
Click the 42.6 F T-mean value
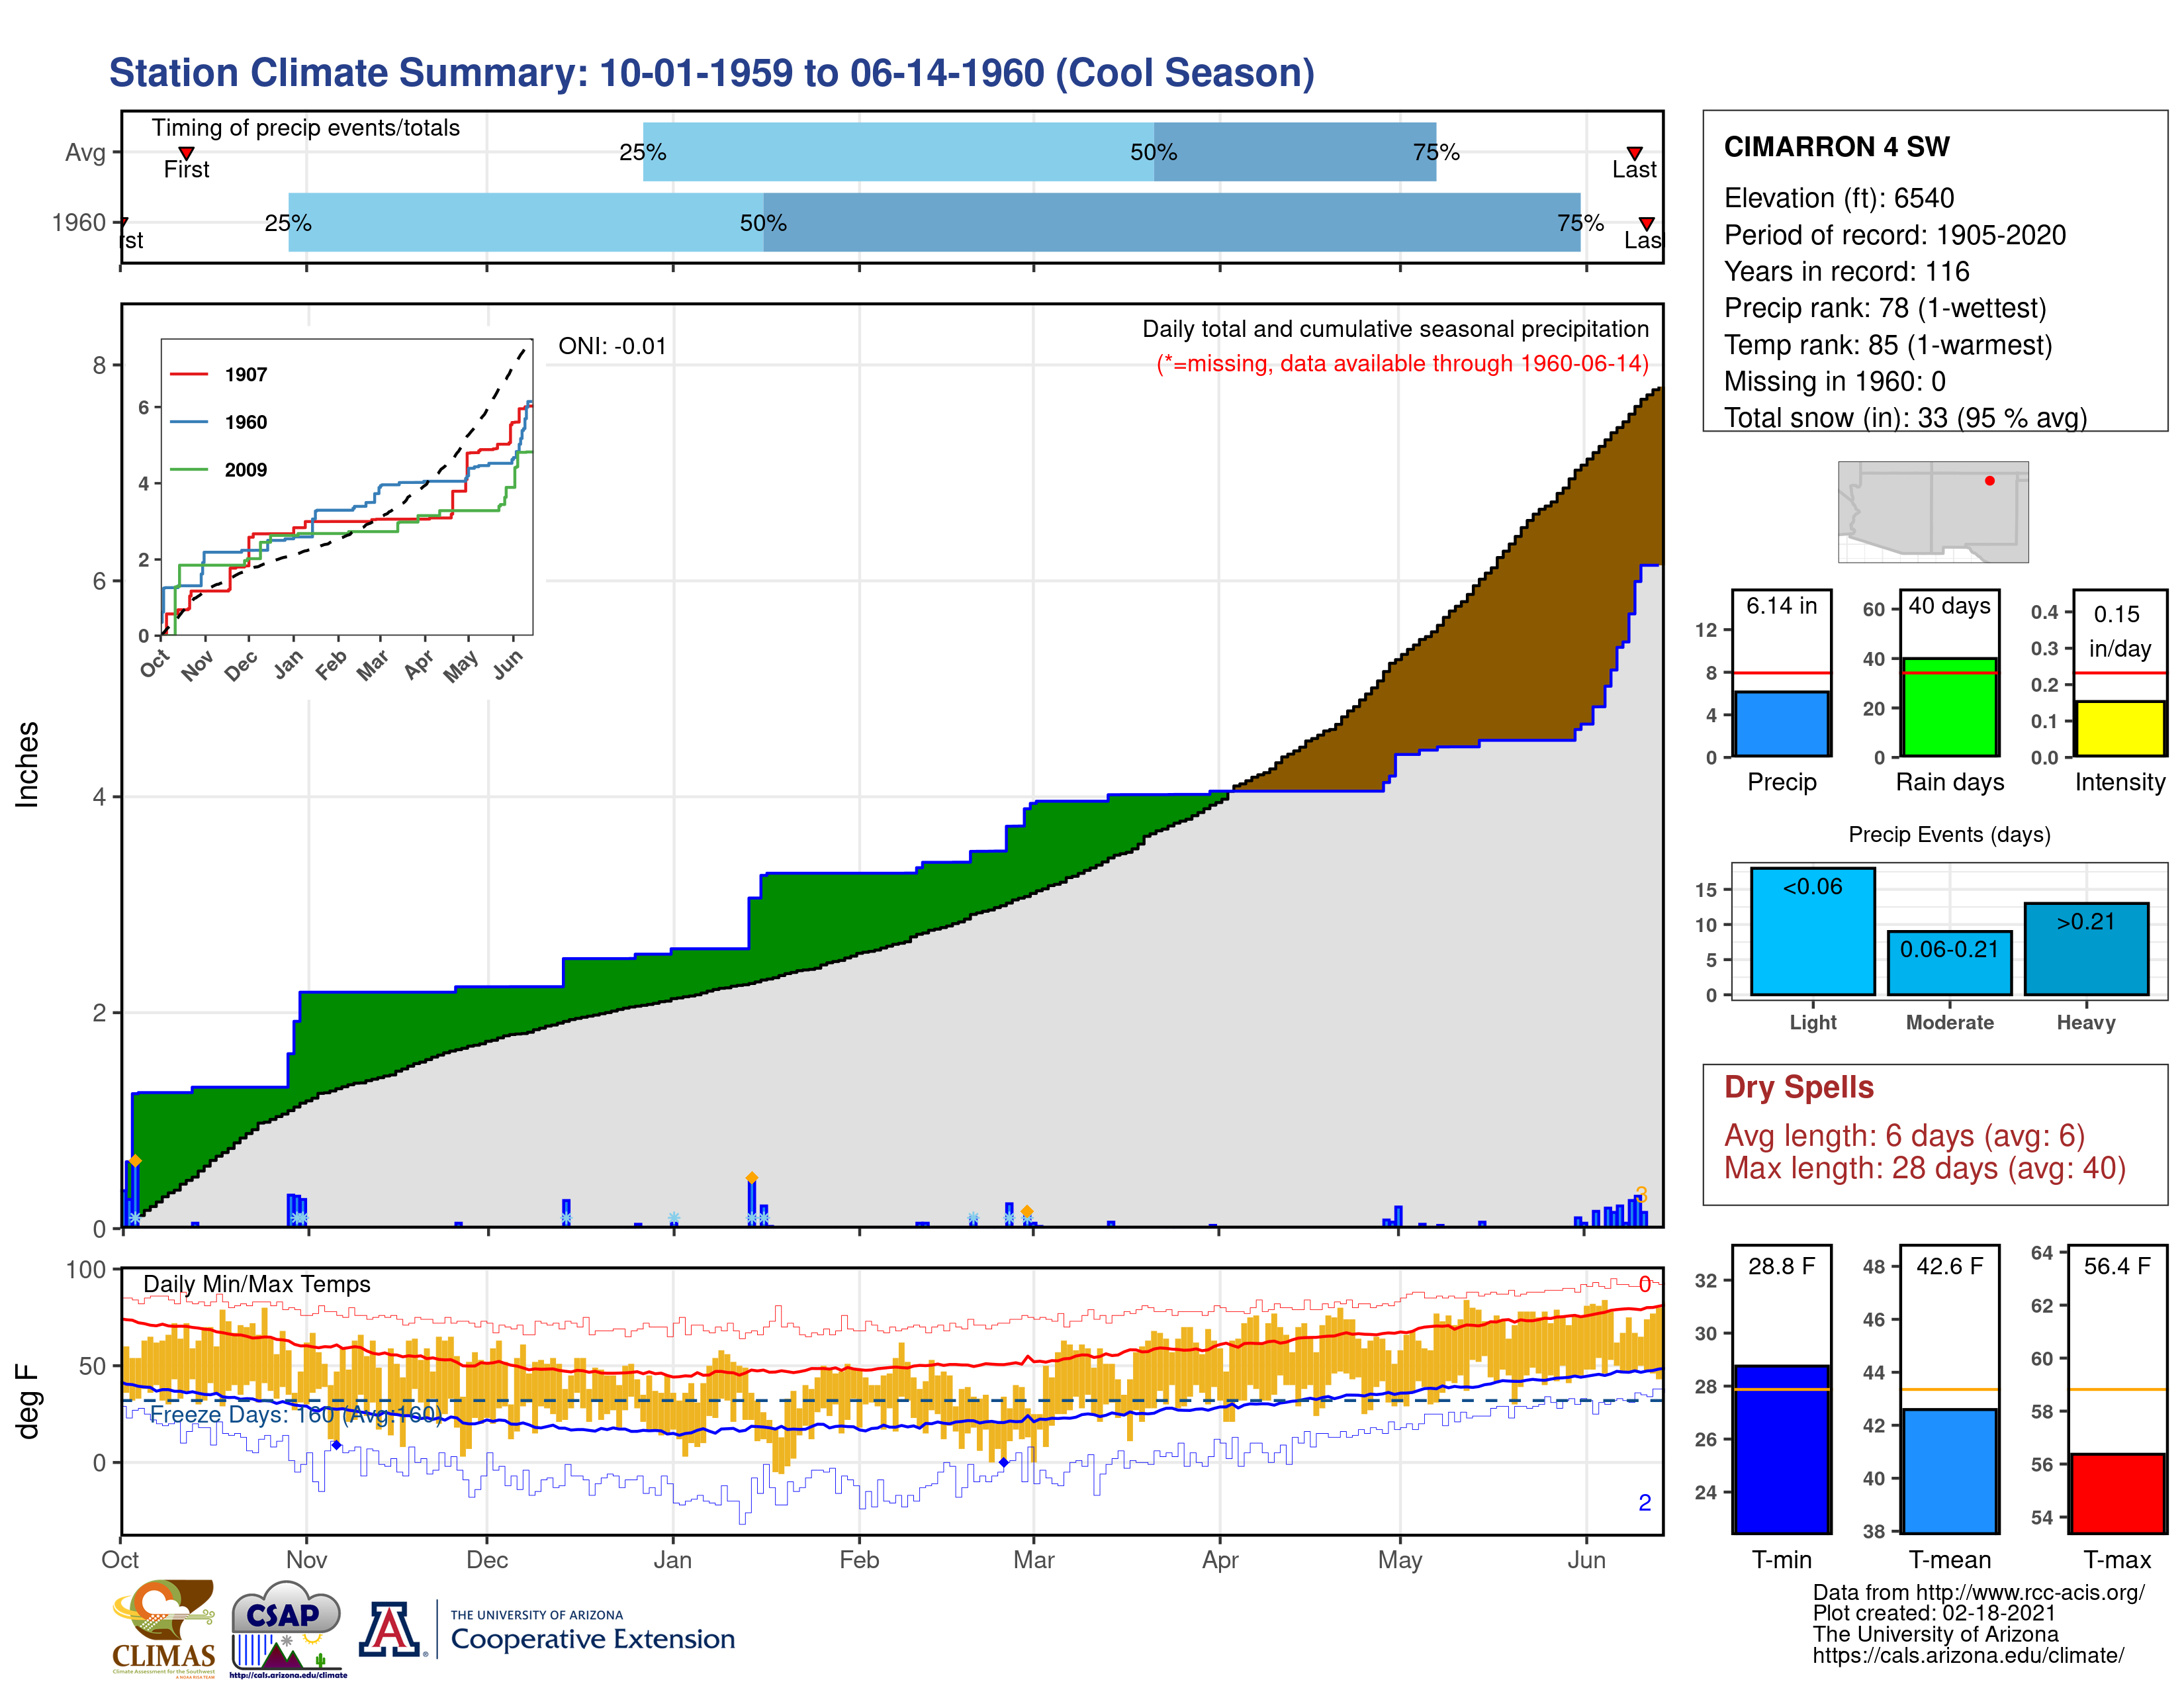[1949, 1266]
